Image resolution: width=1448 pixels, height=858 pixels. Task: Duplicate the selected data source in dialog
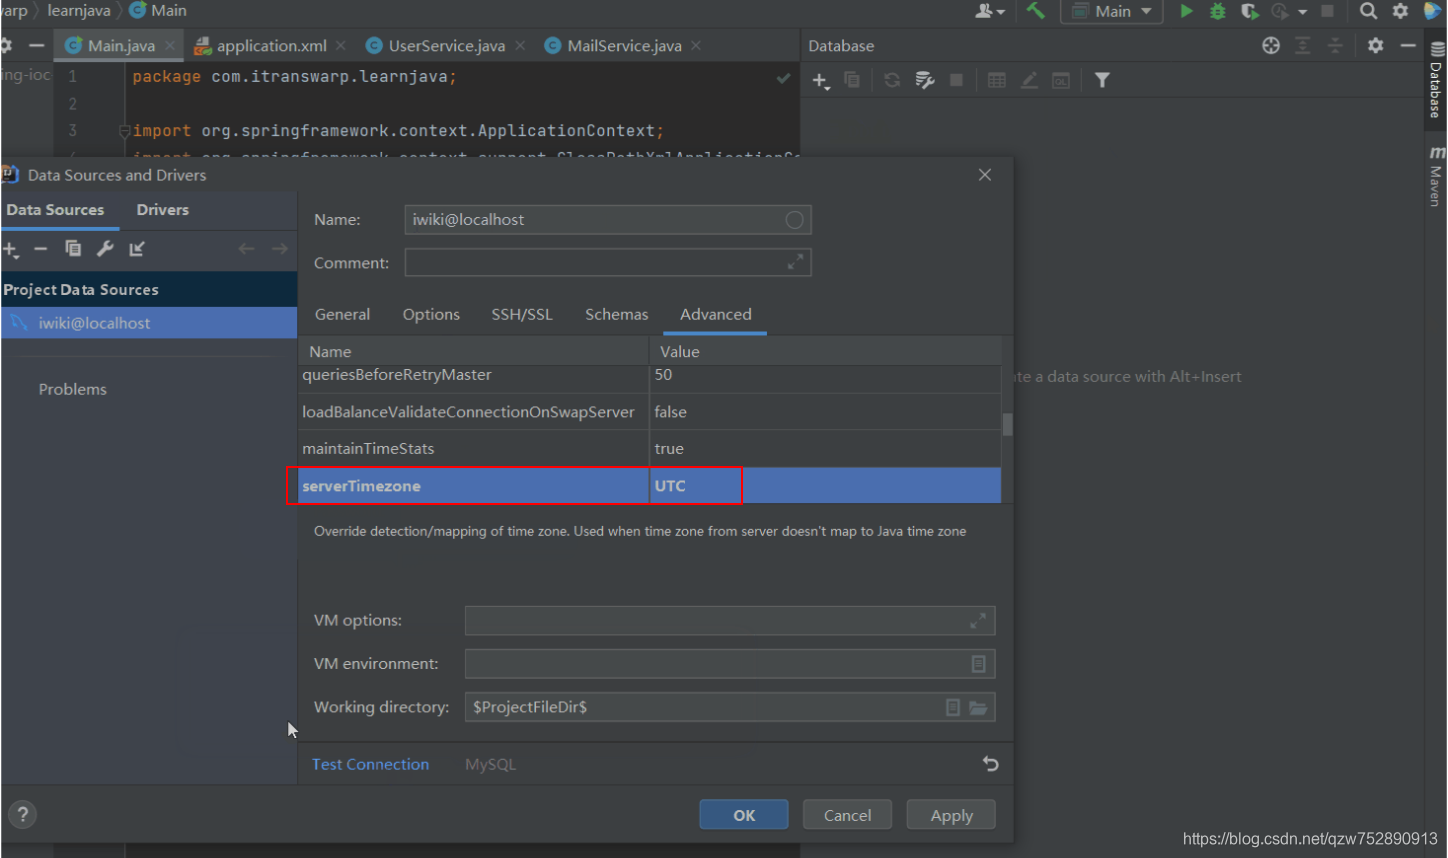tap(73, 249)
